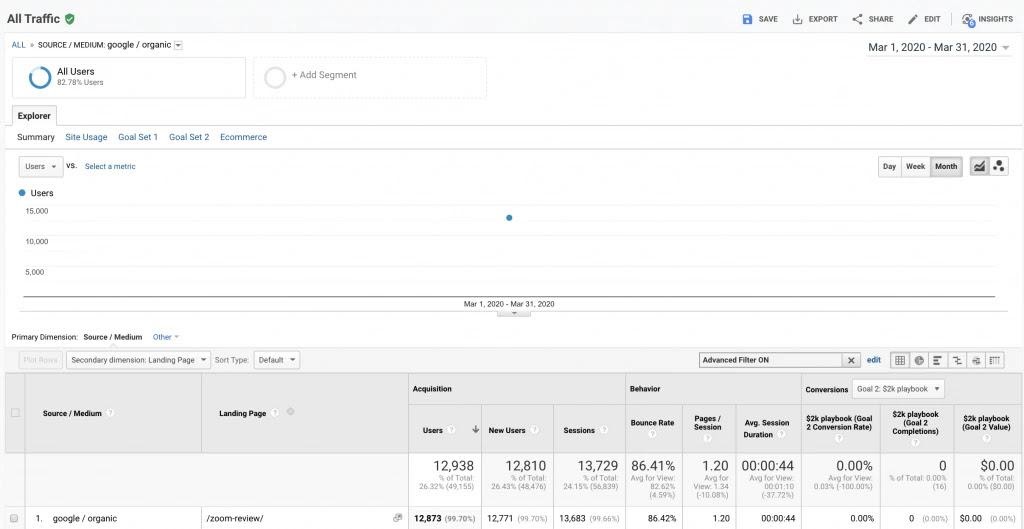Open the Insights panel icon
The image size is (1024, 529).
(968, 20)
